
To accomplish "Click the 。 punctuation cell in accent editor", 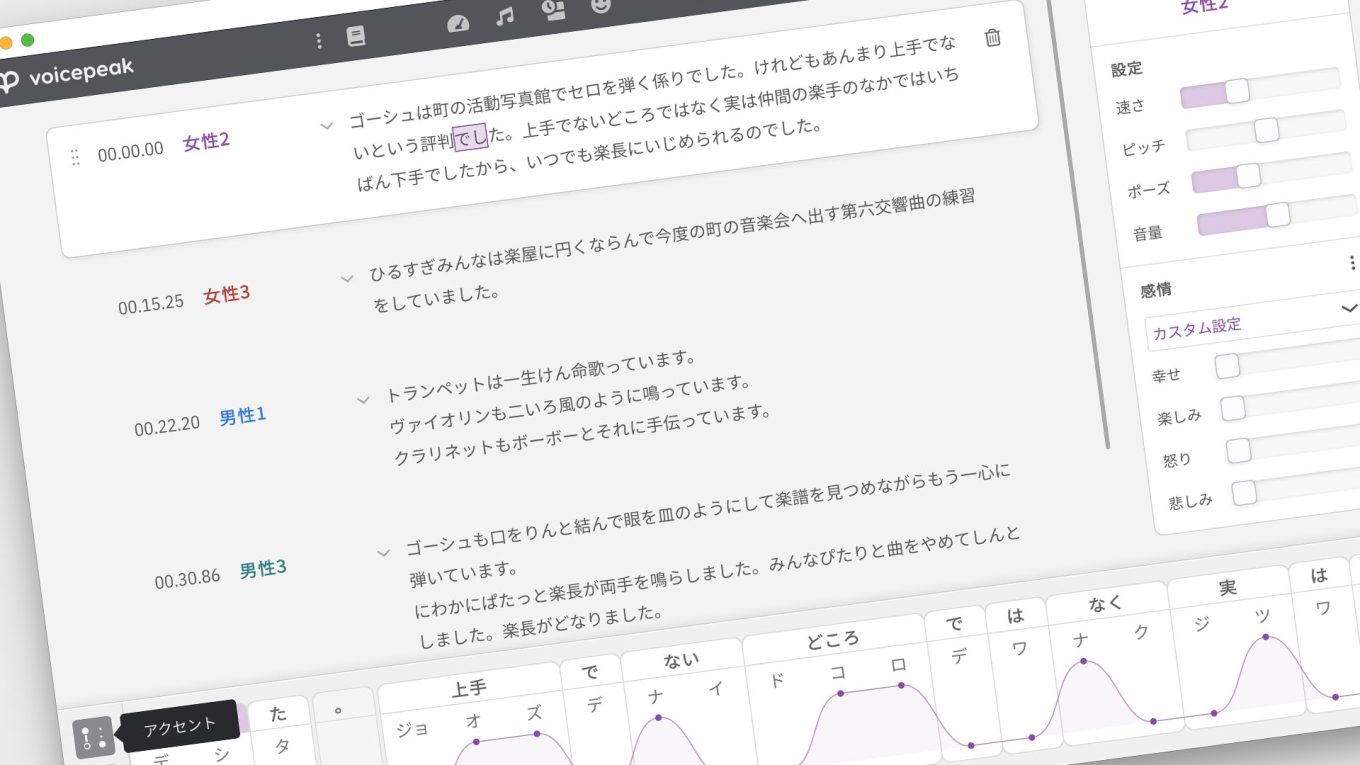I will coord(339,709).
